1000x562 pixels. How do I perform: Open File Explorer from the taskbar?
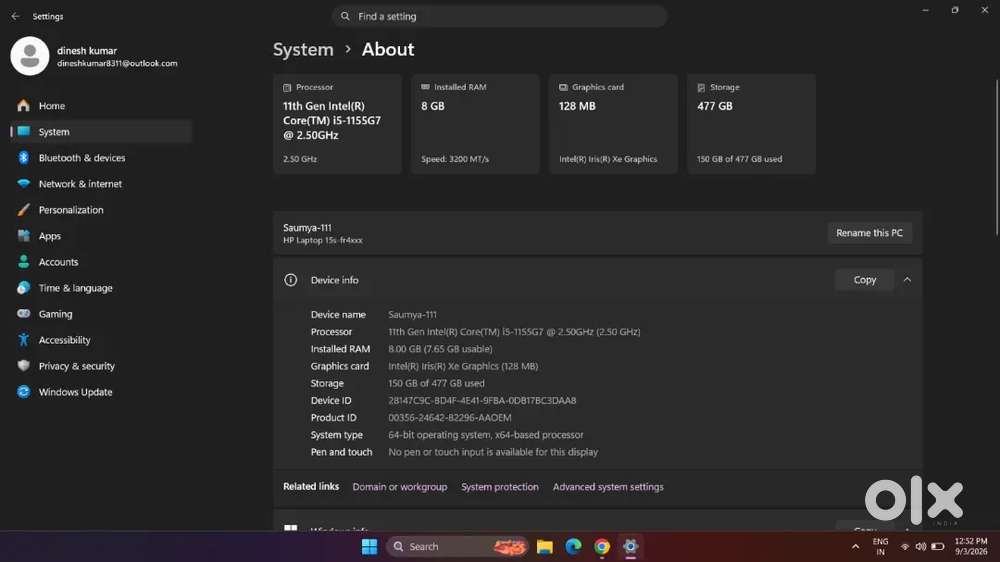pos(545,547)
